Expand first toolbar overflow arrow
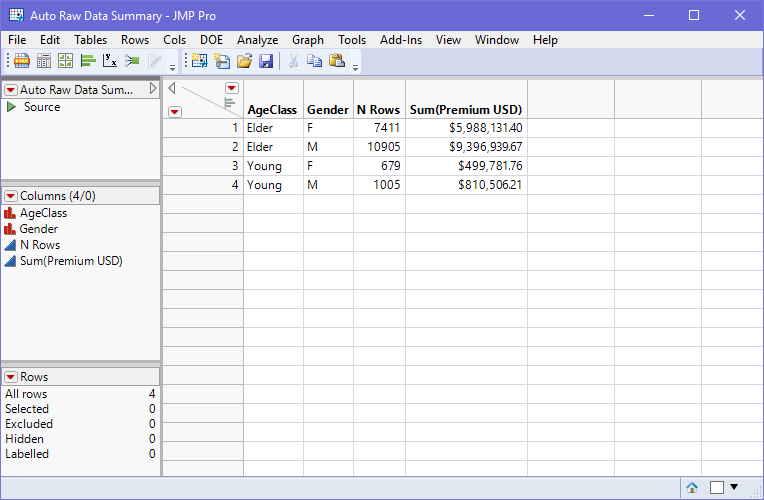 172,68
